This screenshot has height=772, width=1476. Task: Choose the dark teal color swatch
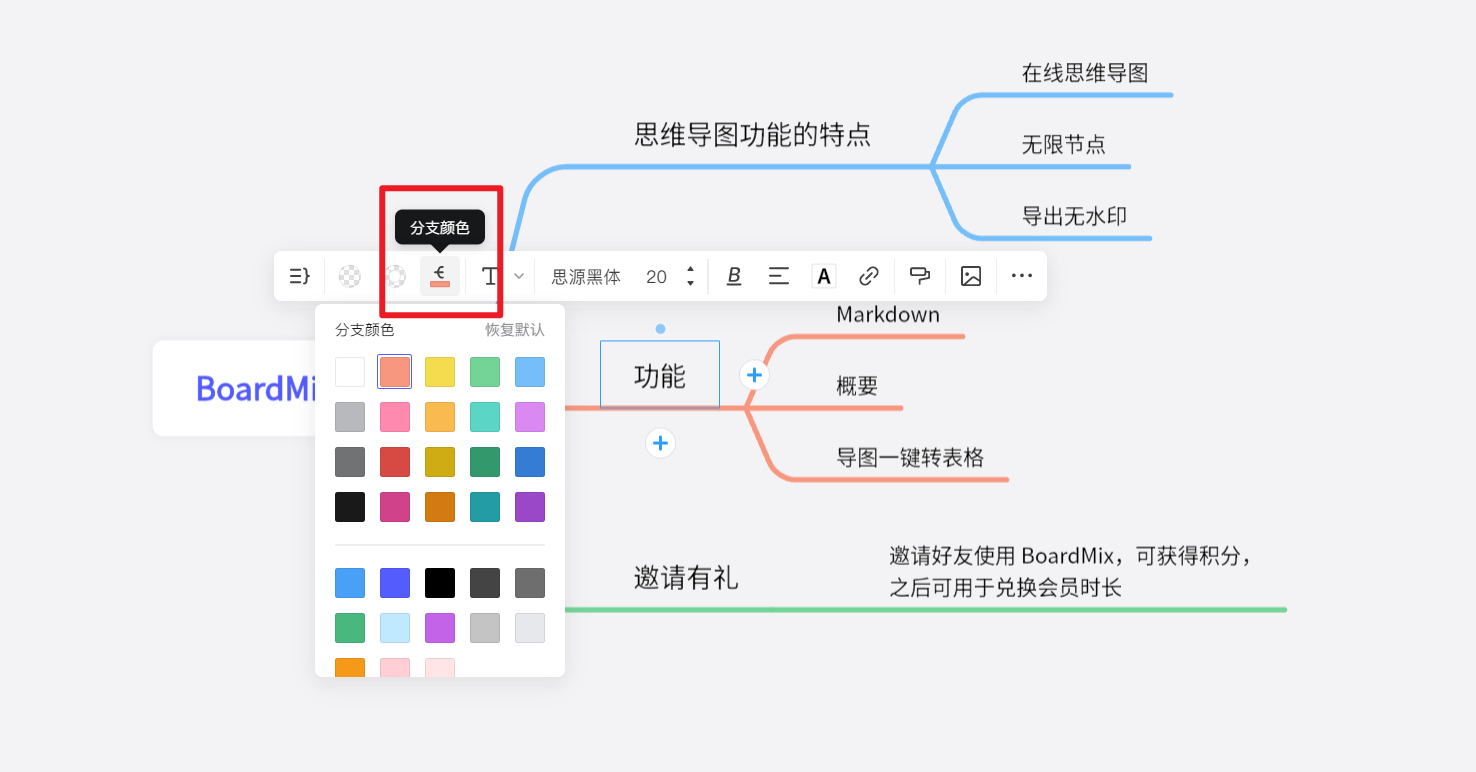pyautogui.click(x=485, y=507)
